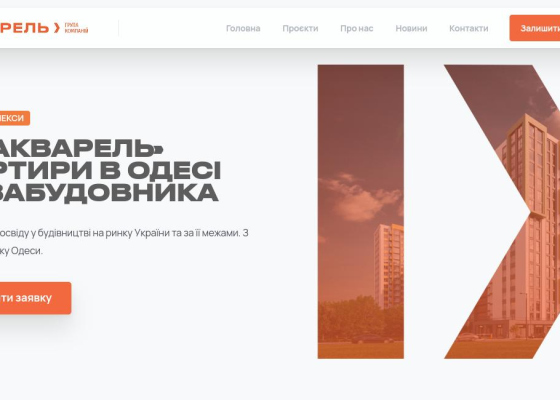Viewport: 560px width, 400px height.
Task: Select the 'АКВАРЕЛЬ' heading line
Action: pos(81,149)
